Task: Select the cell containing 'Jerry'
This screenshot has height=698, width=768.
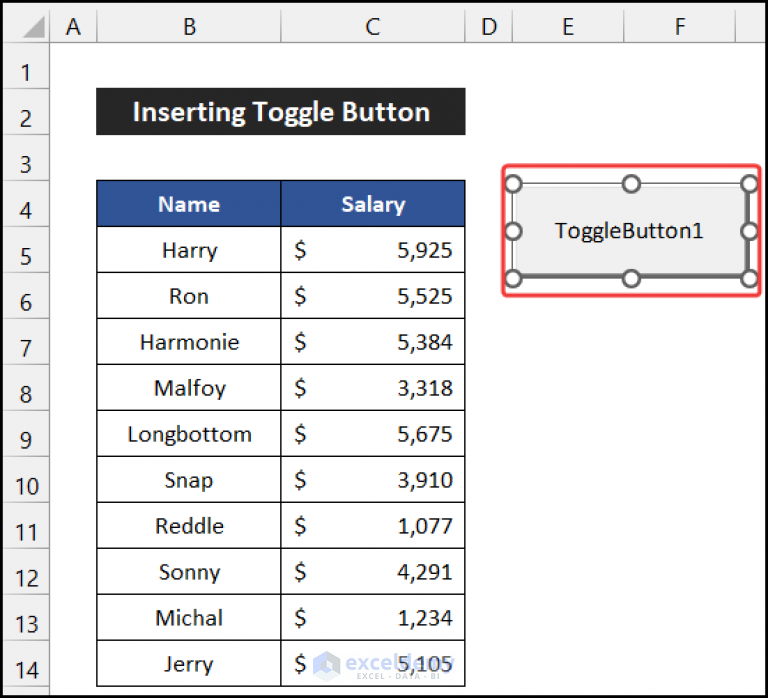Action: [189, 664]
